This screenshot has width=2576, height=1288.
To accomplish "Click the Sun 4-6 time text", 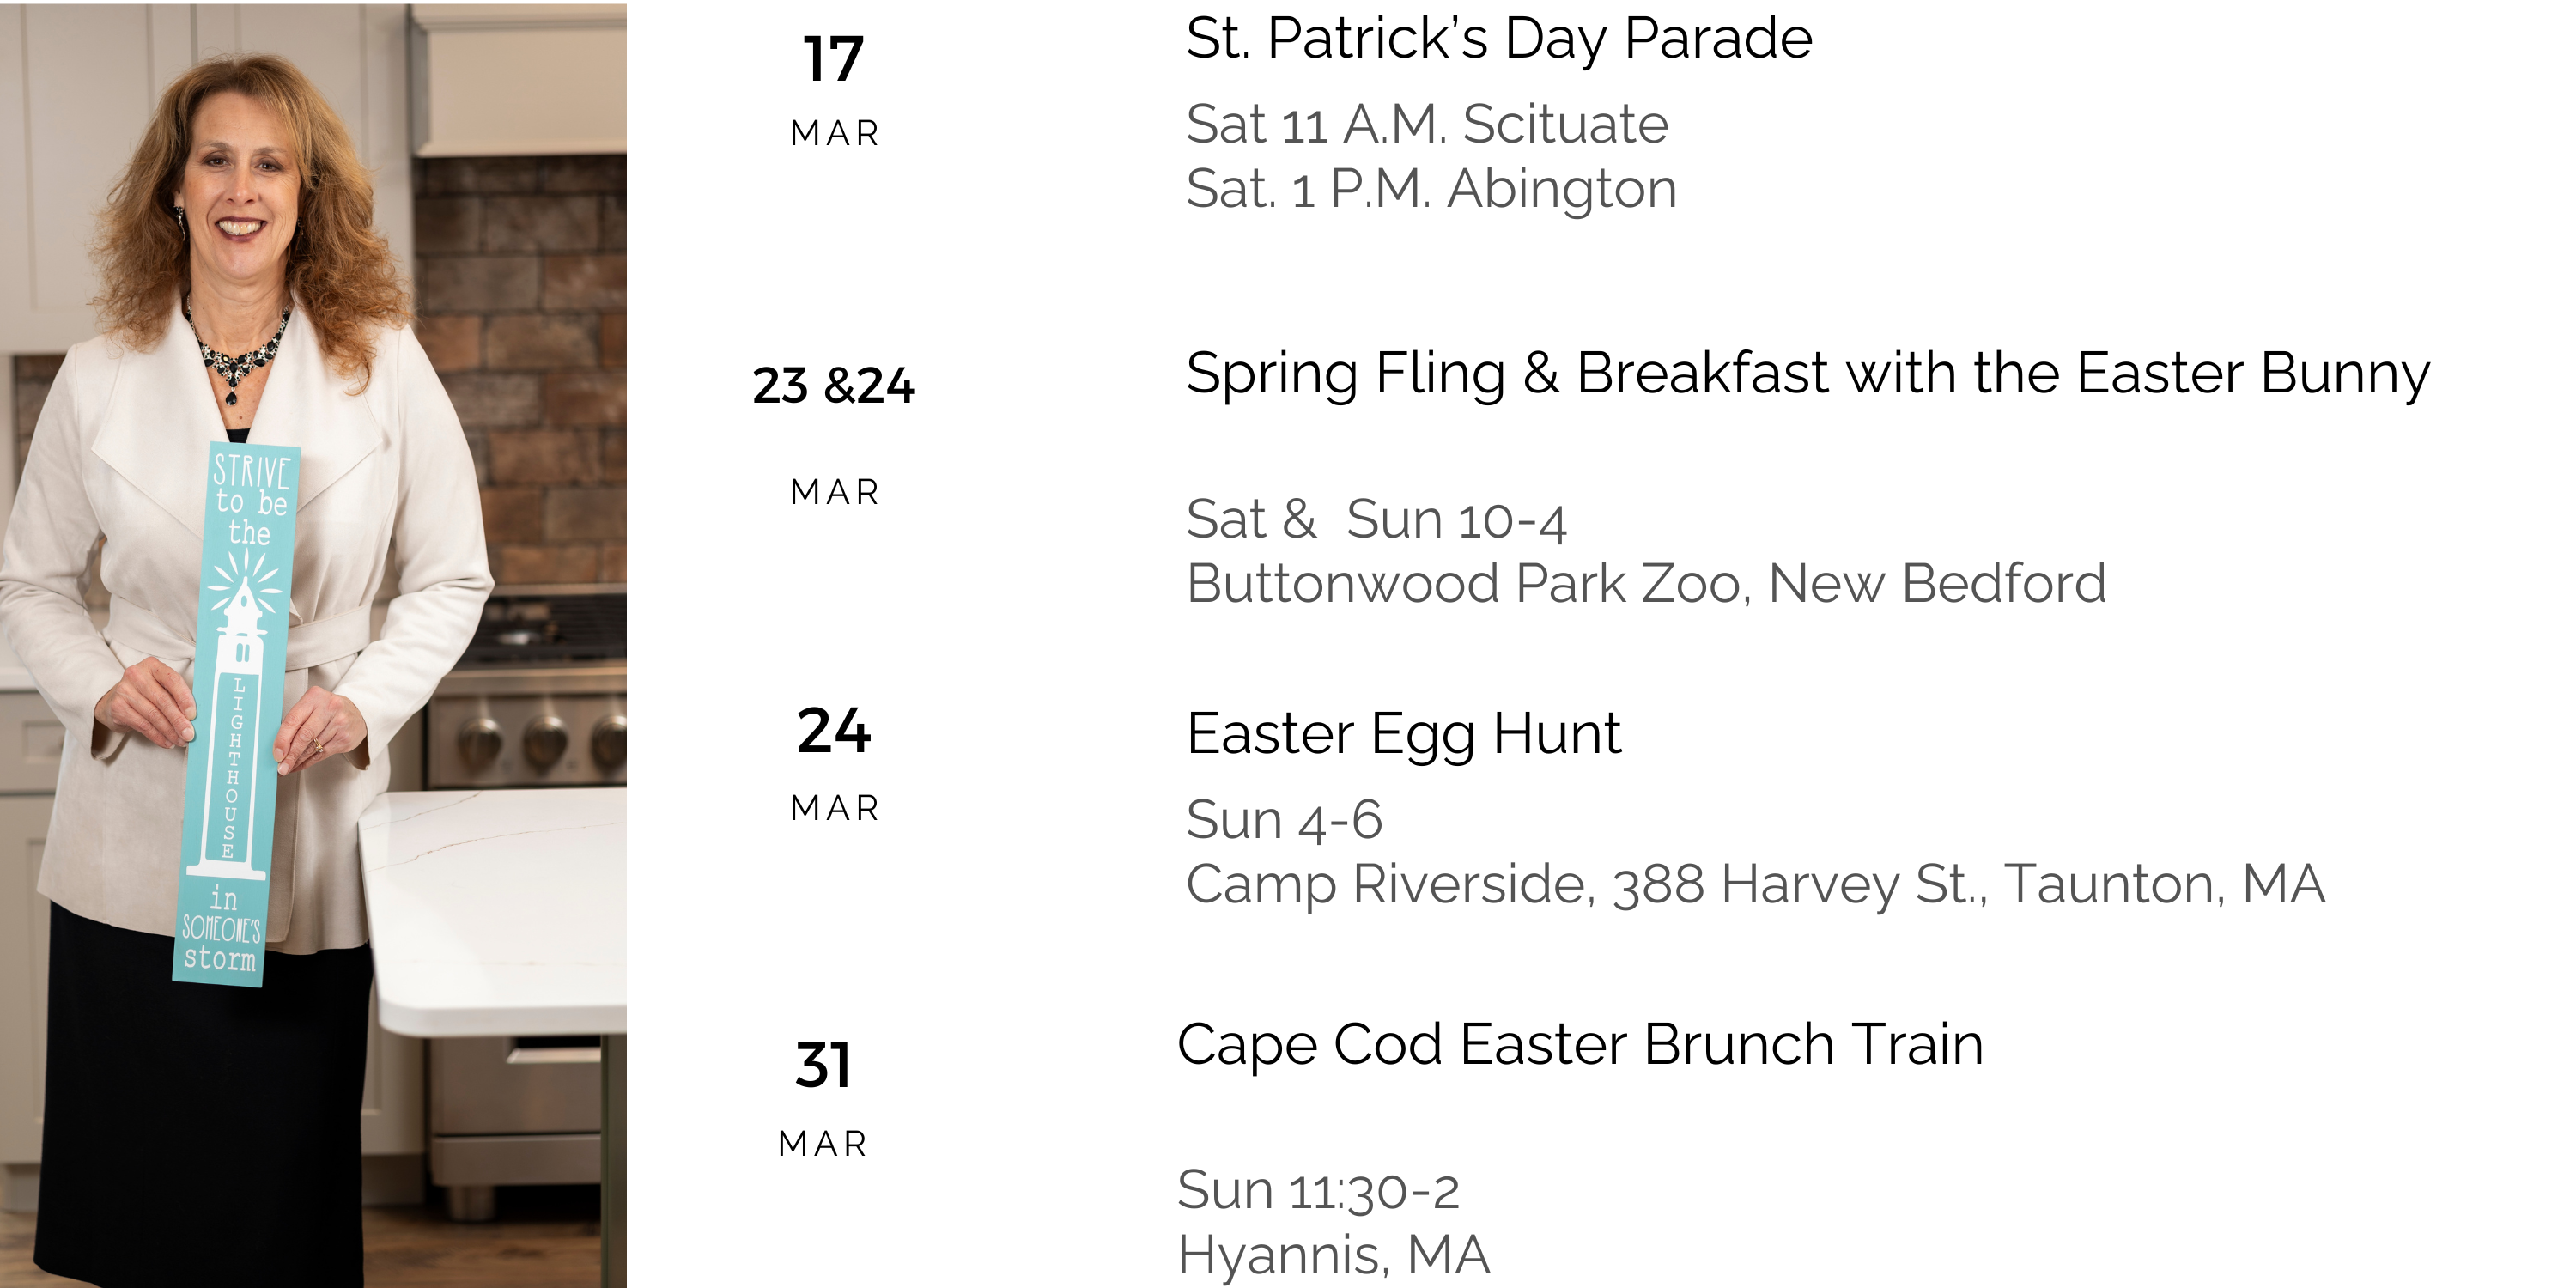I will click(x=1284, y=821).
